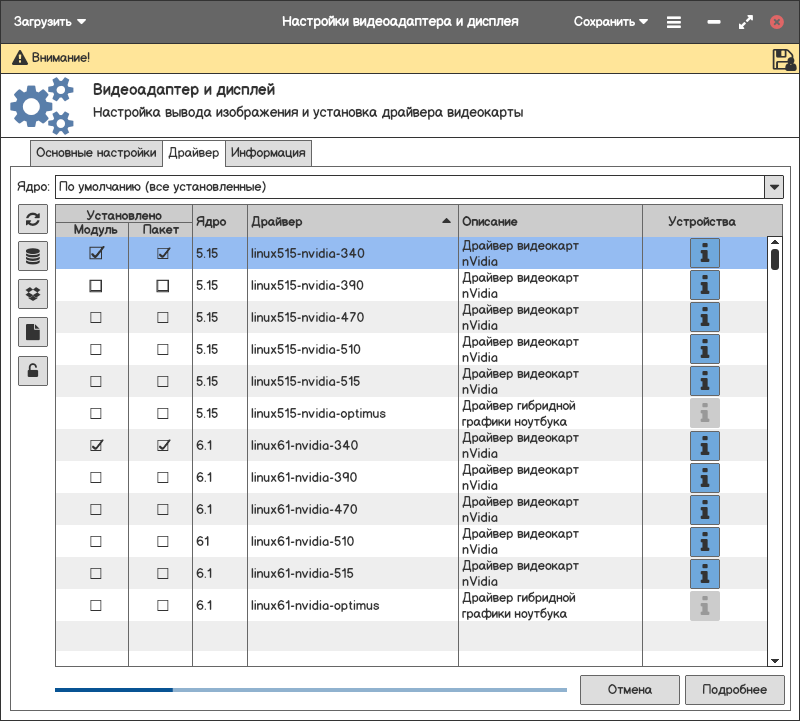Expand the Ядро kernel dropdown

773,187
